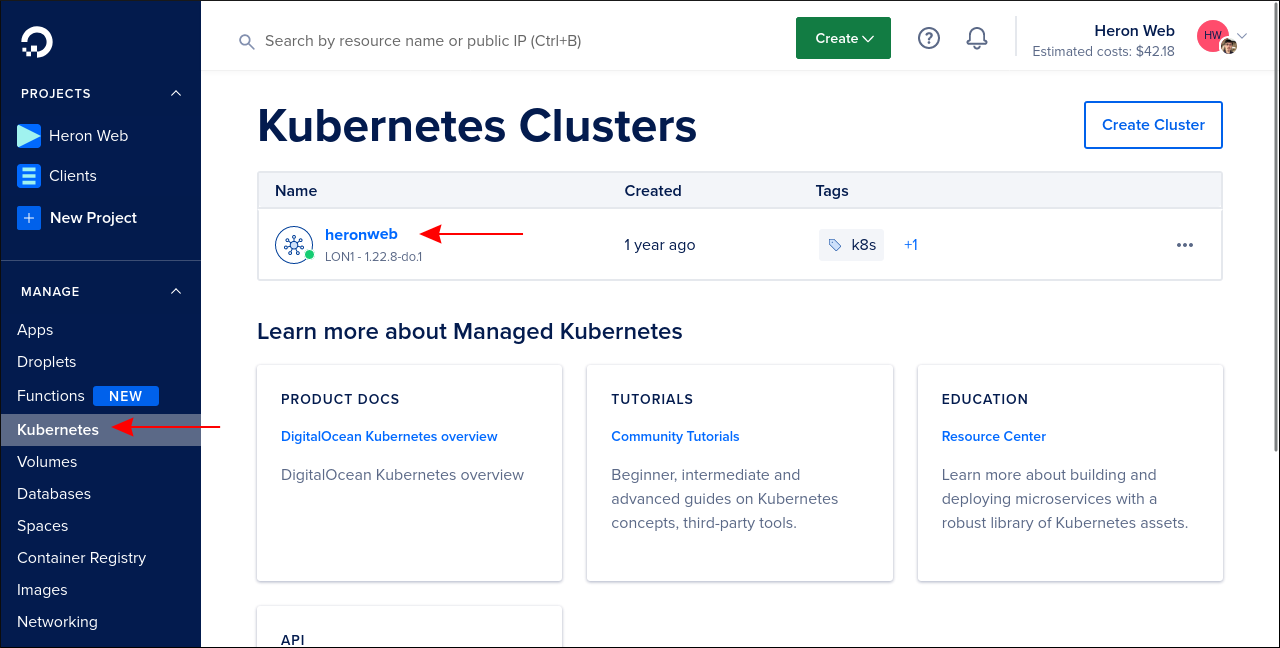Select Droplets in the sidebar

click(x=48, y=361)
